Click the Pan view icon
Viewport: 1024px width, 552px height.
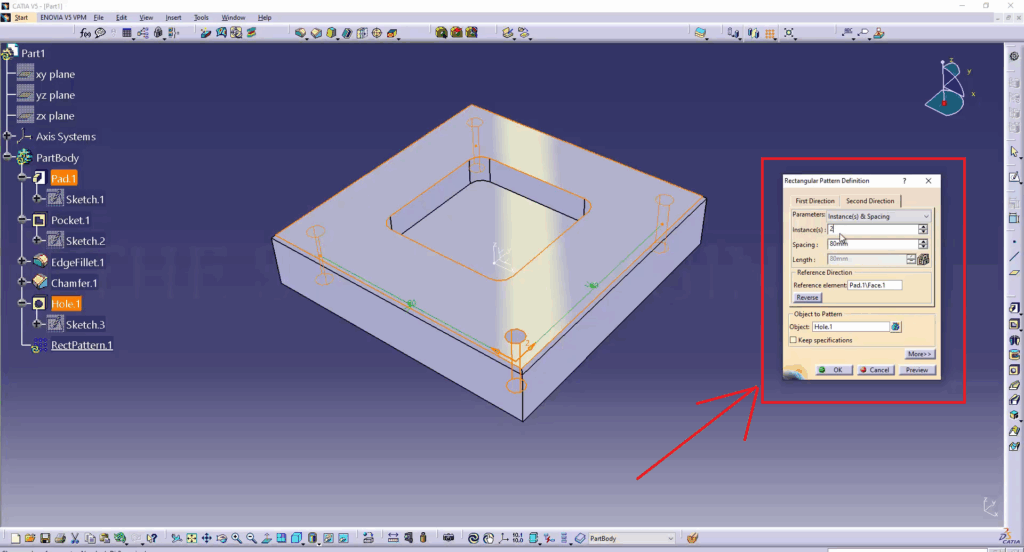[x=205, y=538]
